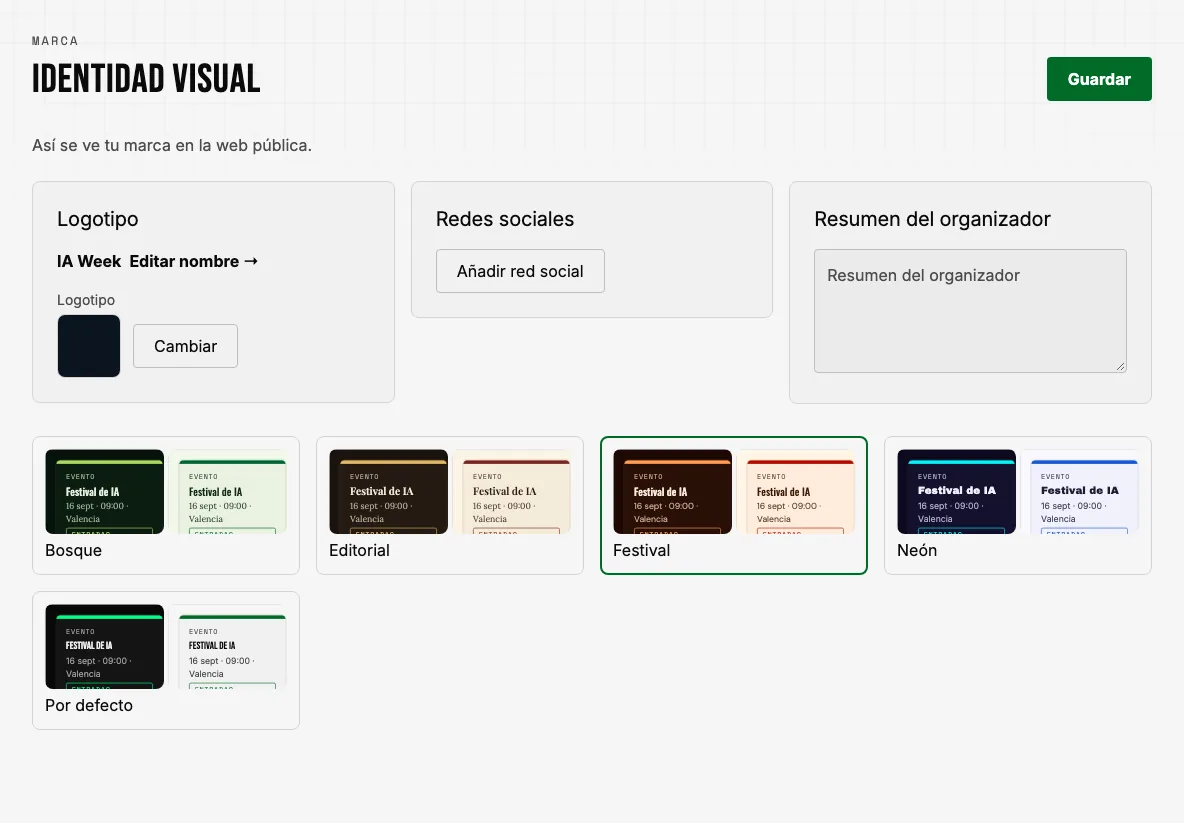This screenshot has width=1184, height=823.
Task: Click the Guardar button
Action: click(1099, 79)
